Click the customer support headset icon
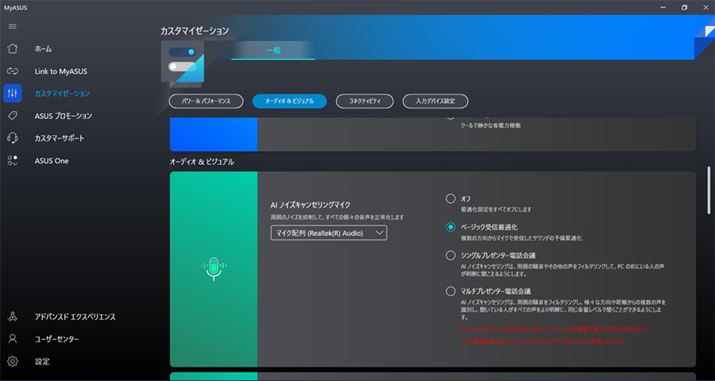Image resolution: width=715 pixels, height=381 pixels. pos(12,138)
